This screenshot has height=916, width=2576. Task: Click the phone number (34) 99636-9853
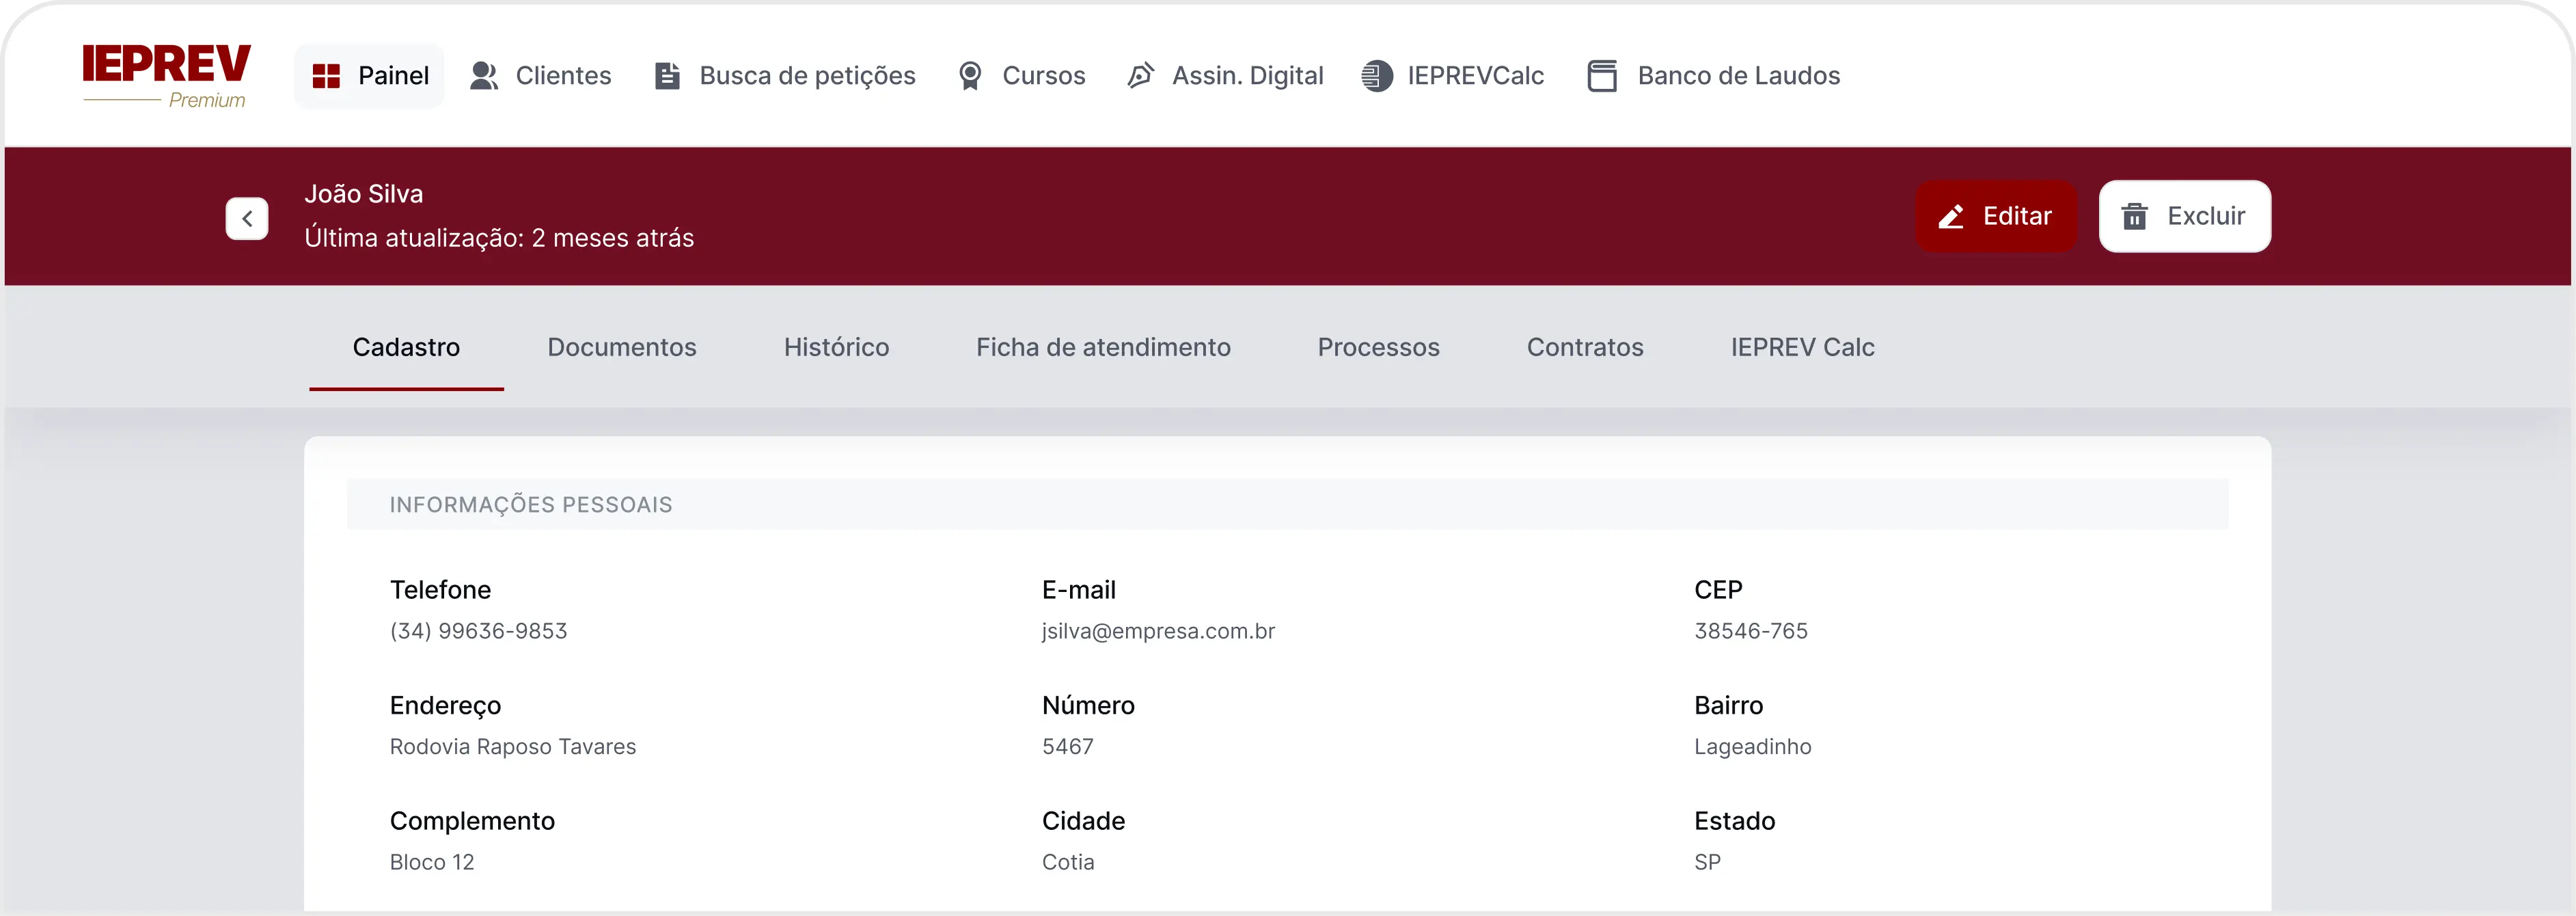click(478, 631)
